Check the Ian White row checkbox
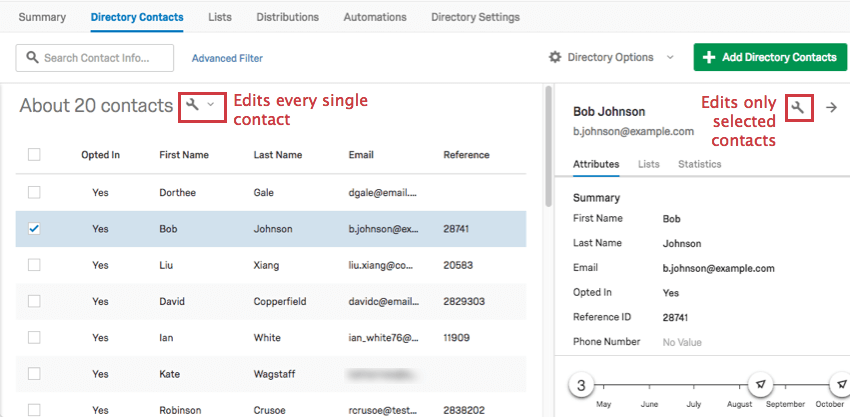 pyautogui.click(x=34, y=337)
